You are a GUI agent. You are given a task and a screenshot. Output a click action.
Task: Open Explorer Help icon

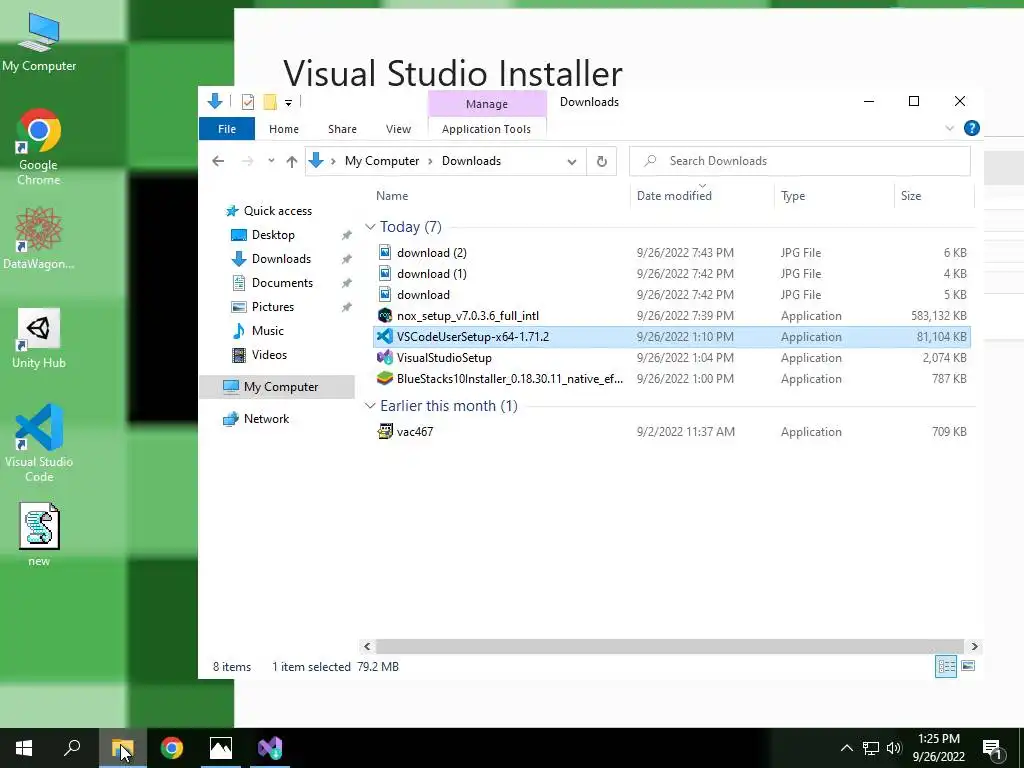pos(972,128)
